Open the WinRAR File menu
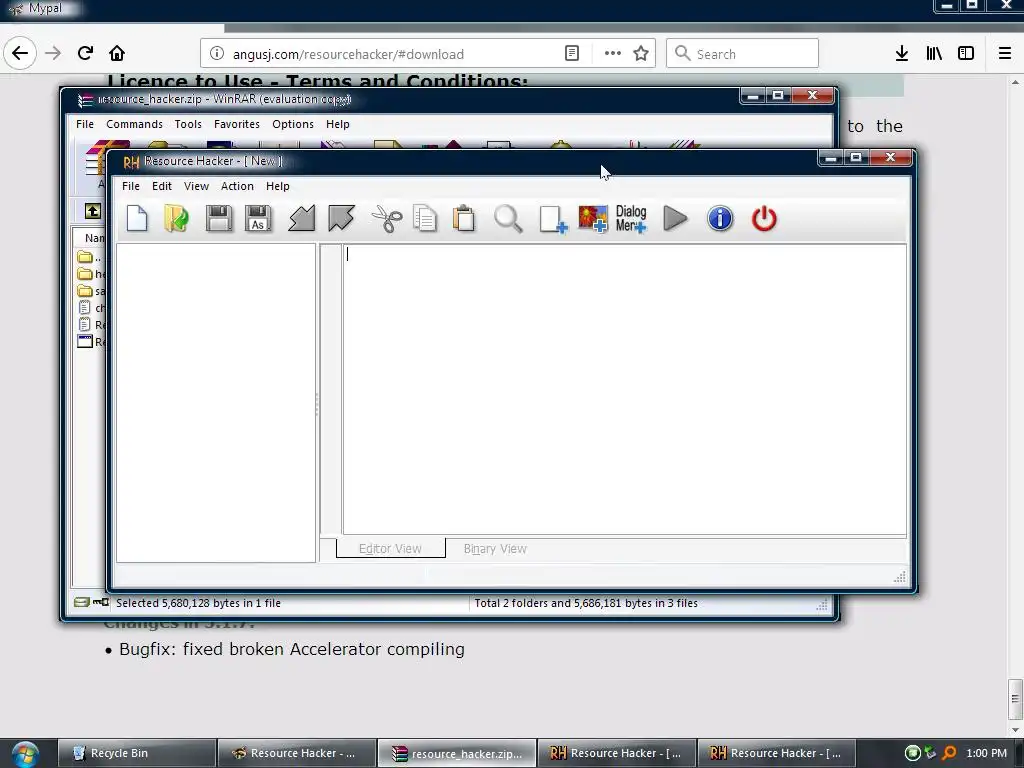 (x=85, y=124)
